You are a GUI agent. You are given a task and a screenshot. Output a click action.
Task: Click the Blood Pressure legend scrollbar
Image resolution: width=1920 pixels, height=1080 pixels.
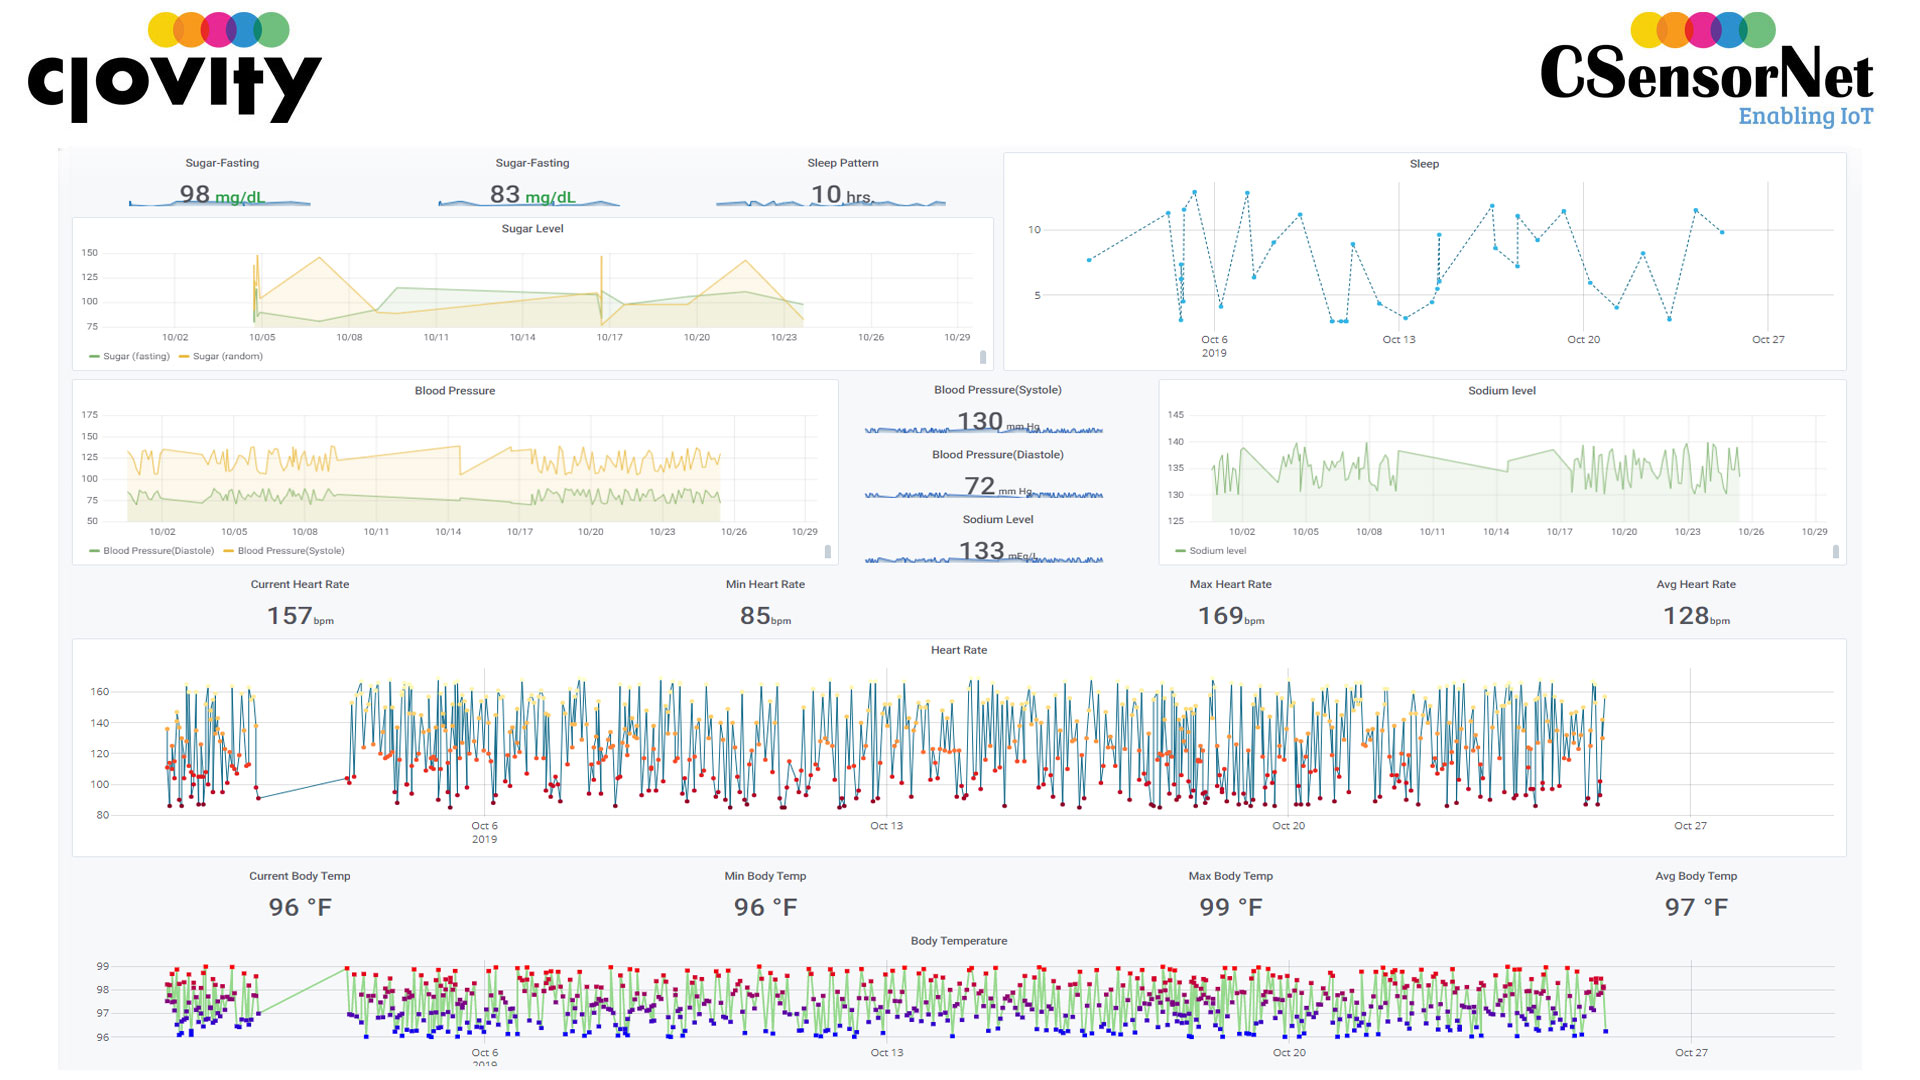828,552
